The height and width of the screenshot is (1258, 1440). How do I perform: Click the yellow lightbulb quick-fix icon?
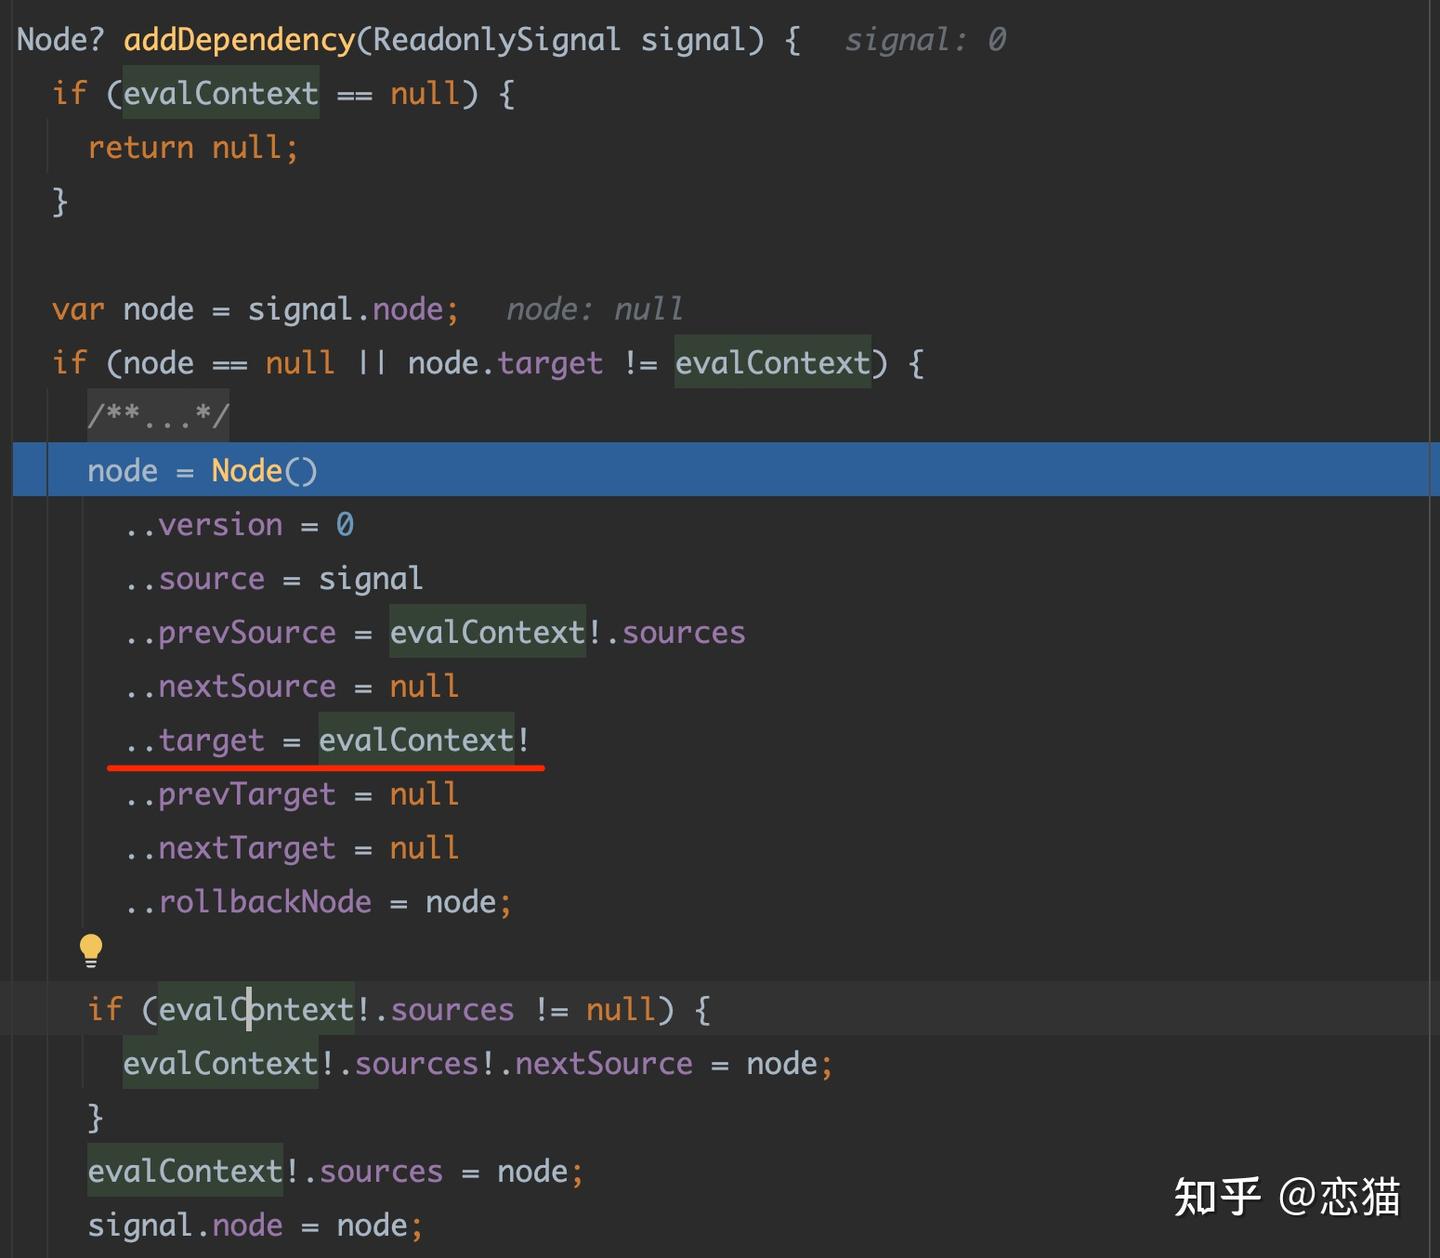tap(91, 950)
